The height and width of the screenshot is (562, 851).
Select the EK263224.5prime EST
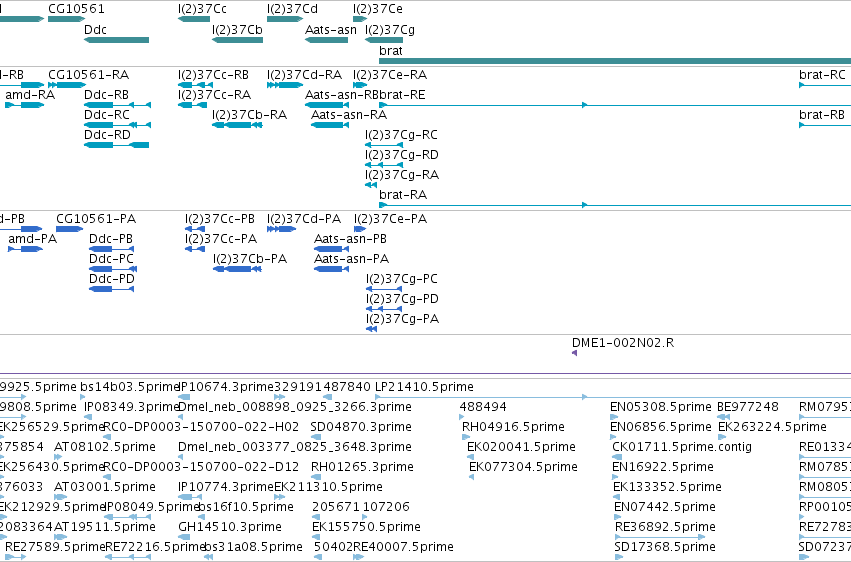(722, 438)
